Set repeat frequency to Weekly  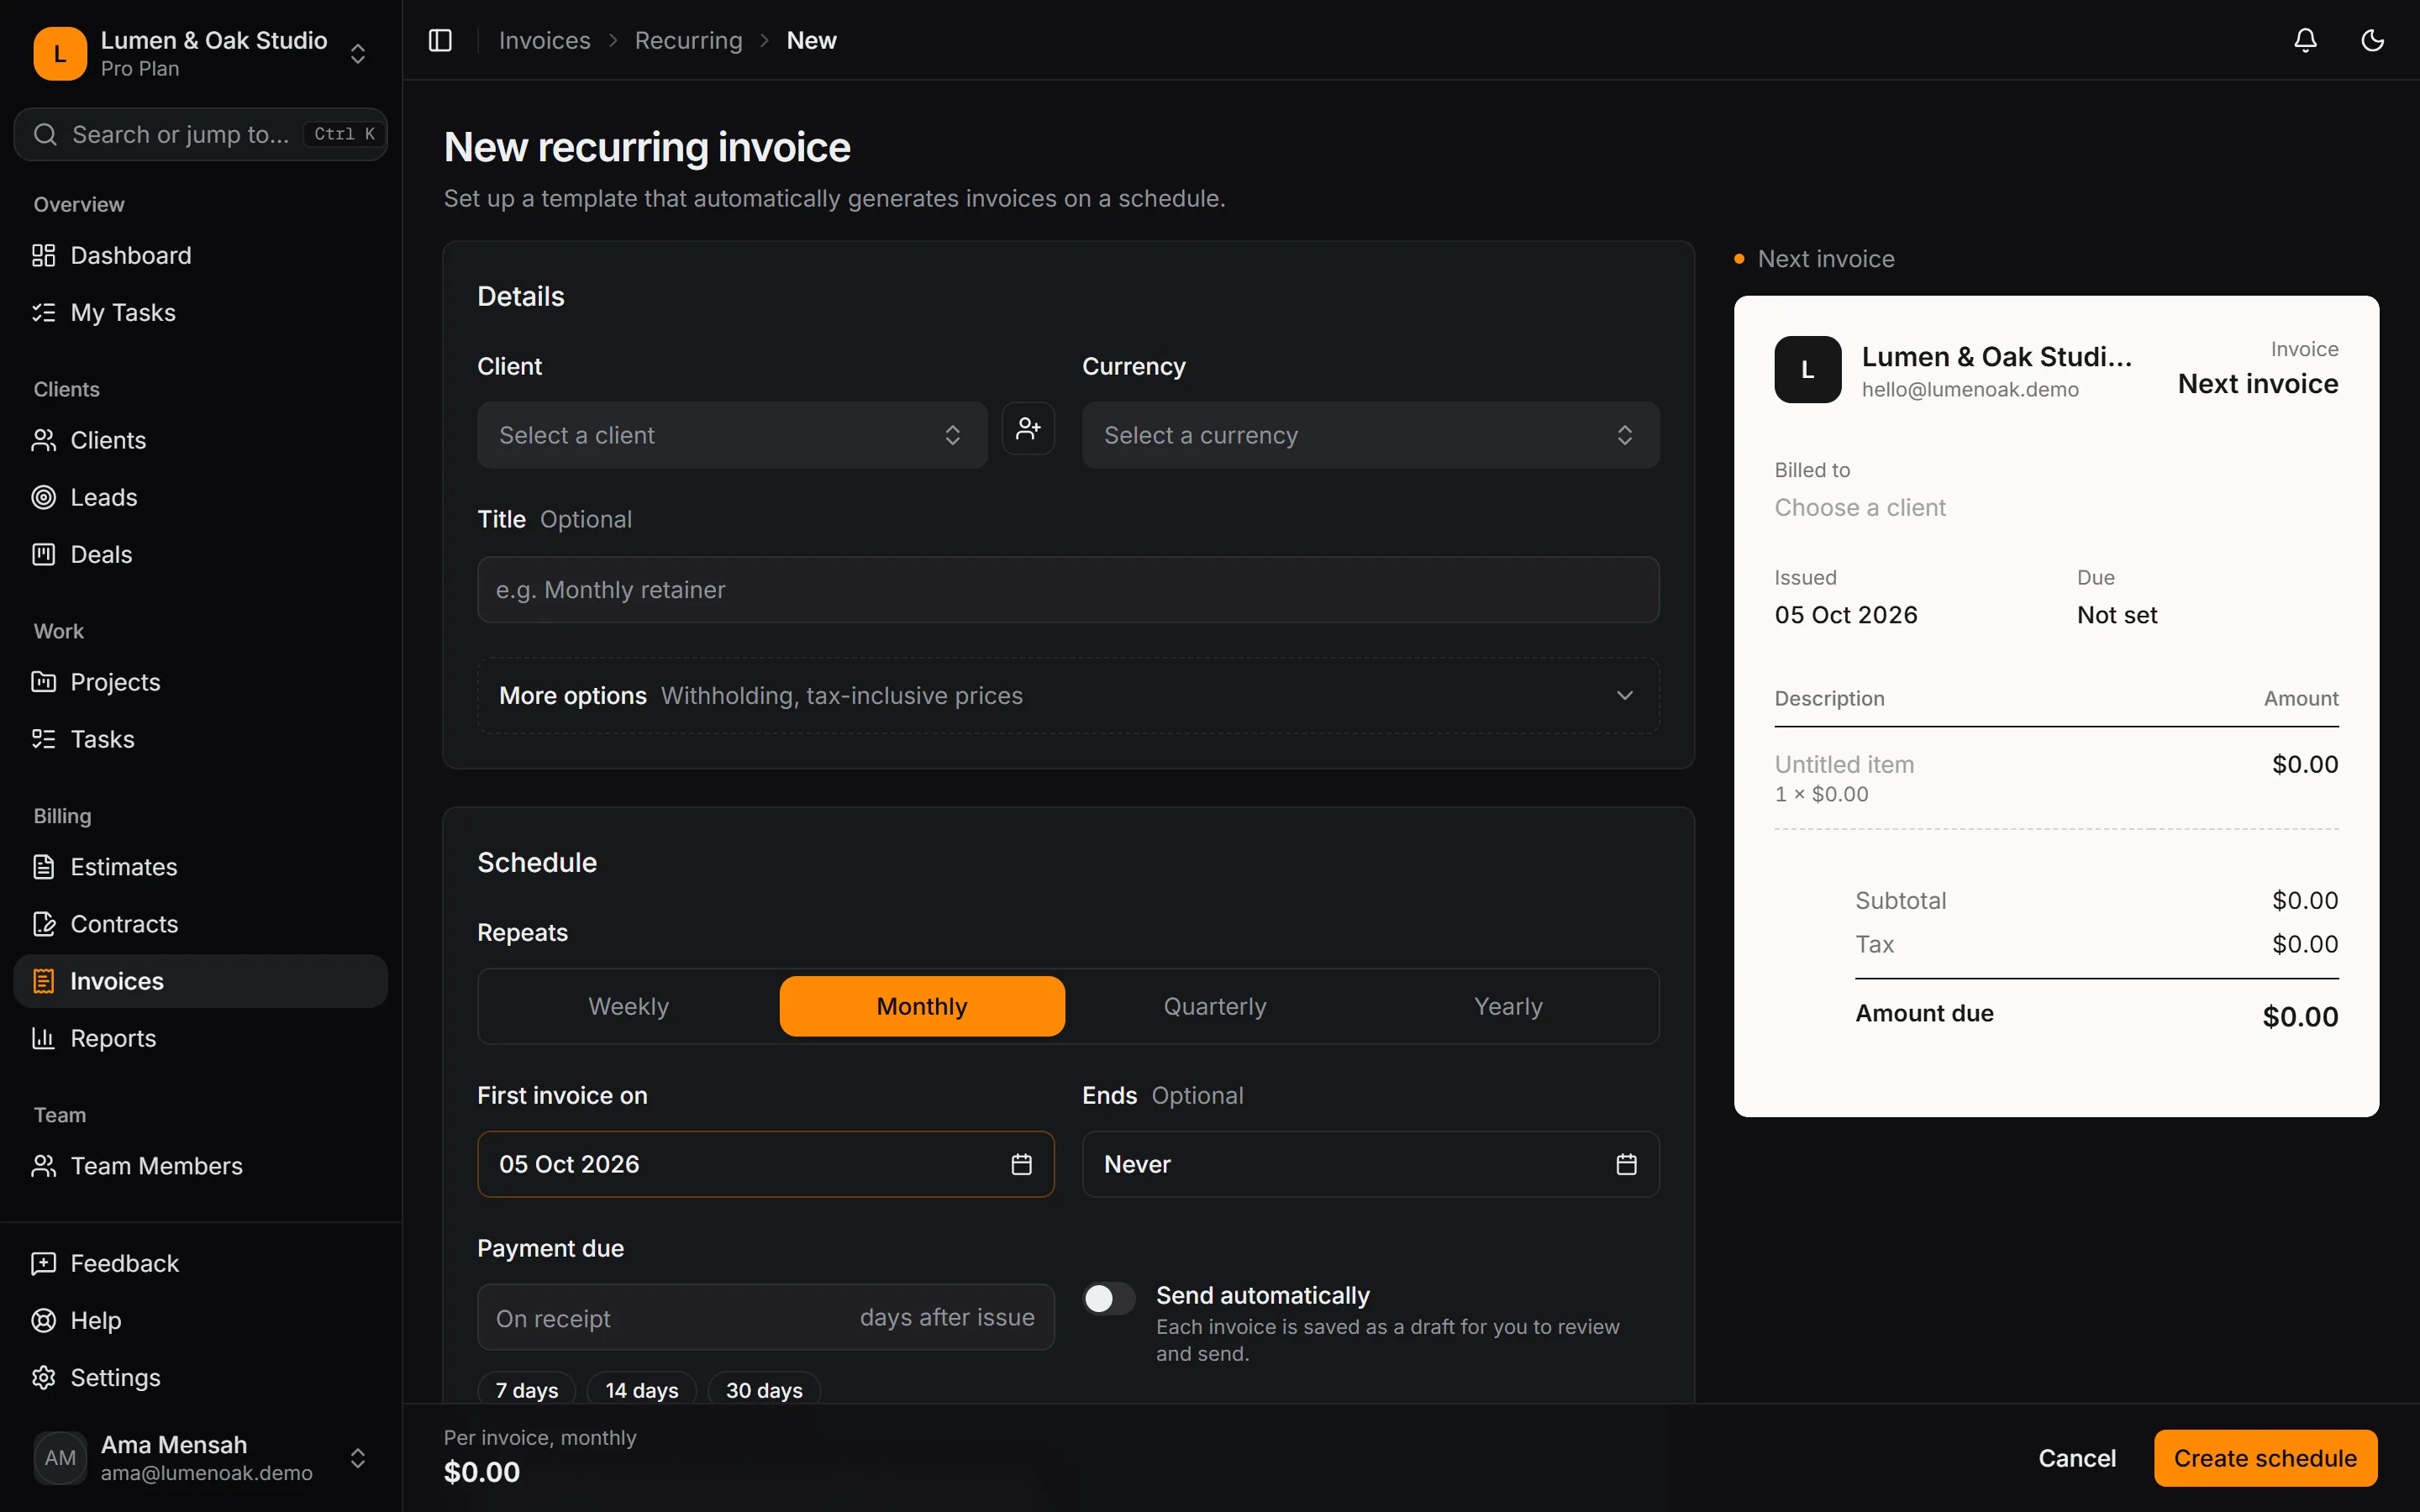(x=628, y=1006)
